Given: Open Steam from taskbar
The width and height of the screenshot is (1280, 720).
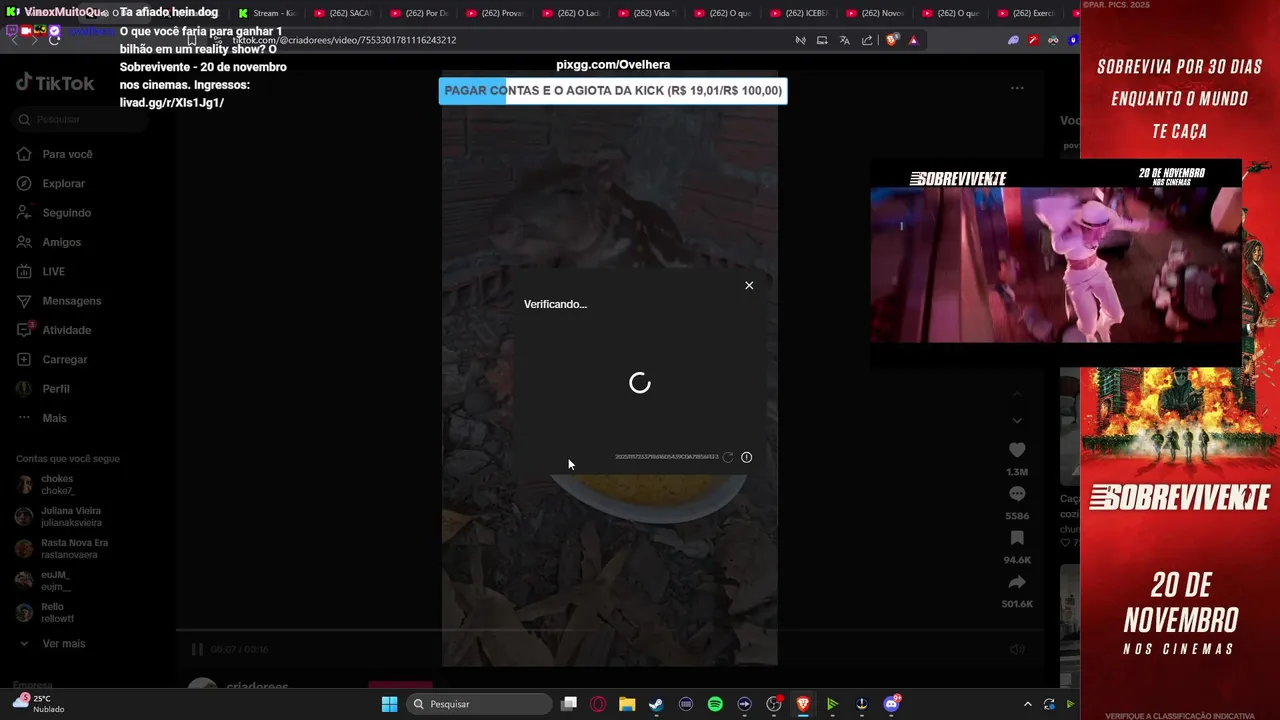Looking at the screenshot, I should click(x=656, y=704).
